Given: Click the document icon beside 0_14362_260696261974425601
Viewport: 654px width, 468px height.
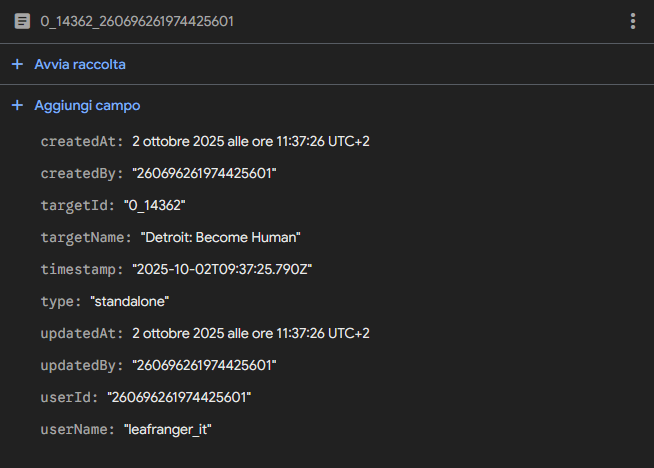Looking at the screenshot, I should click(22, 21).
